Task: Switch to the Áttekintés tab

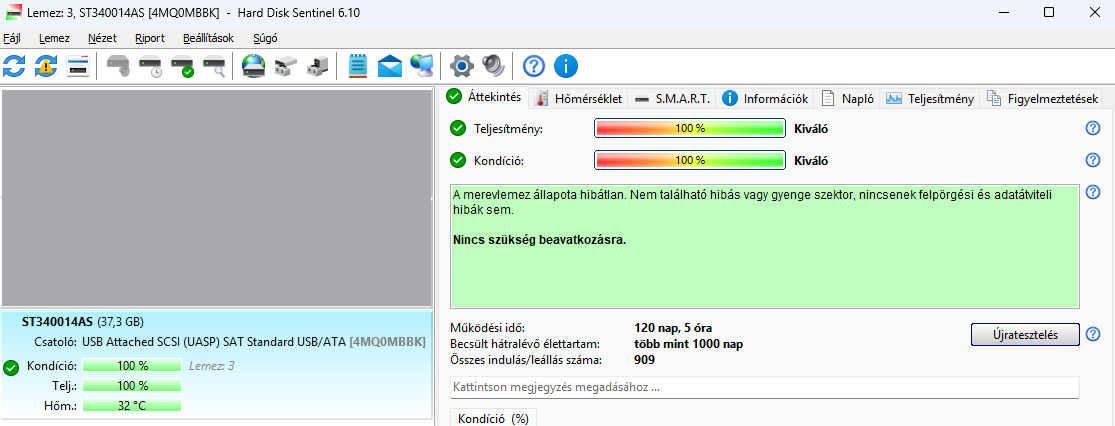Action: tap(487, 97)
